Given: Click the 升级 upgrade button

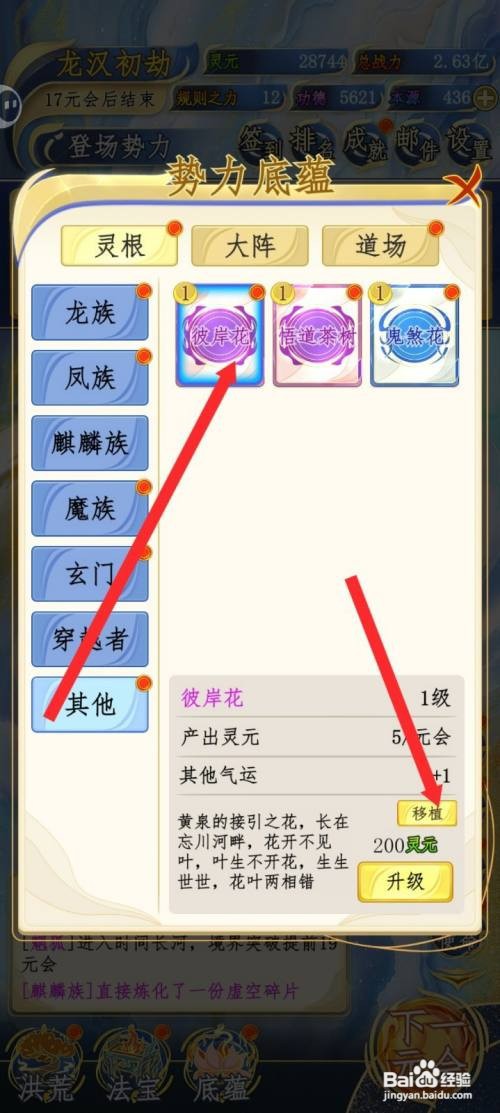Looking at the screenshot, I should point(405,882).
